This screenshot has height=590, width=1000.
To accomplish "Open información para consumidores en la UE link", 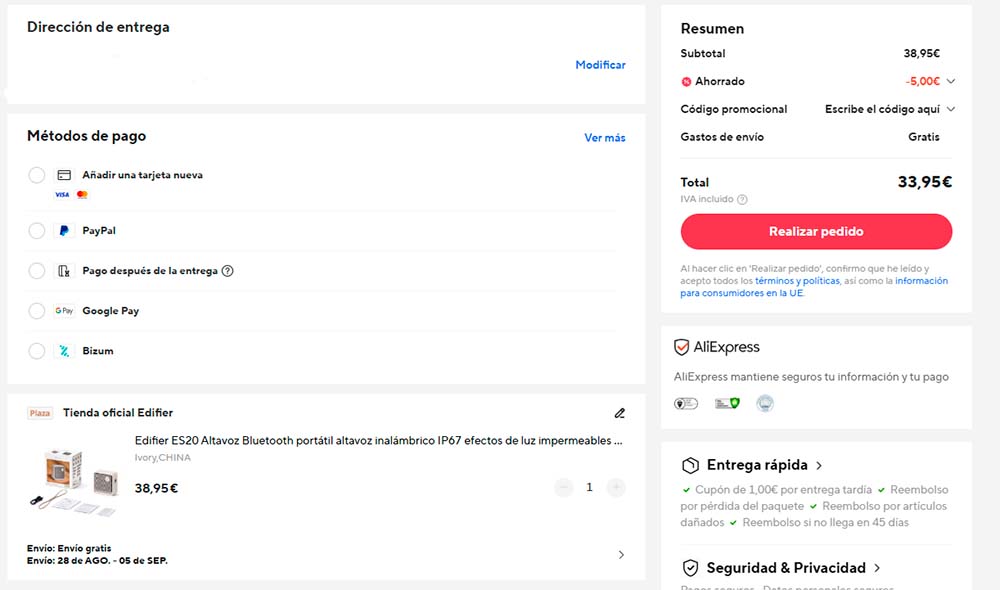I will pos(814,287).
